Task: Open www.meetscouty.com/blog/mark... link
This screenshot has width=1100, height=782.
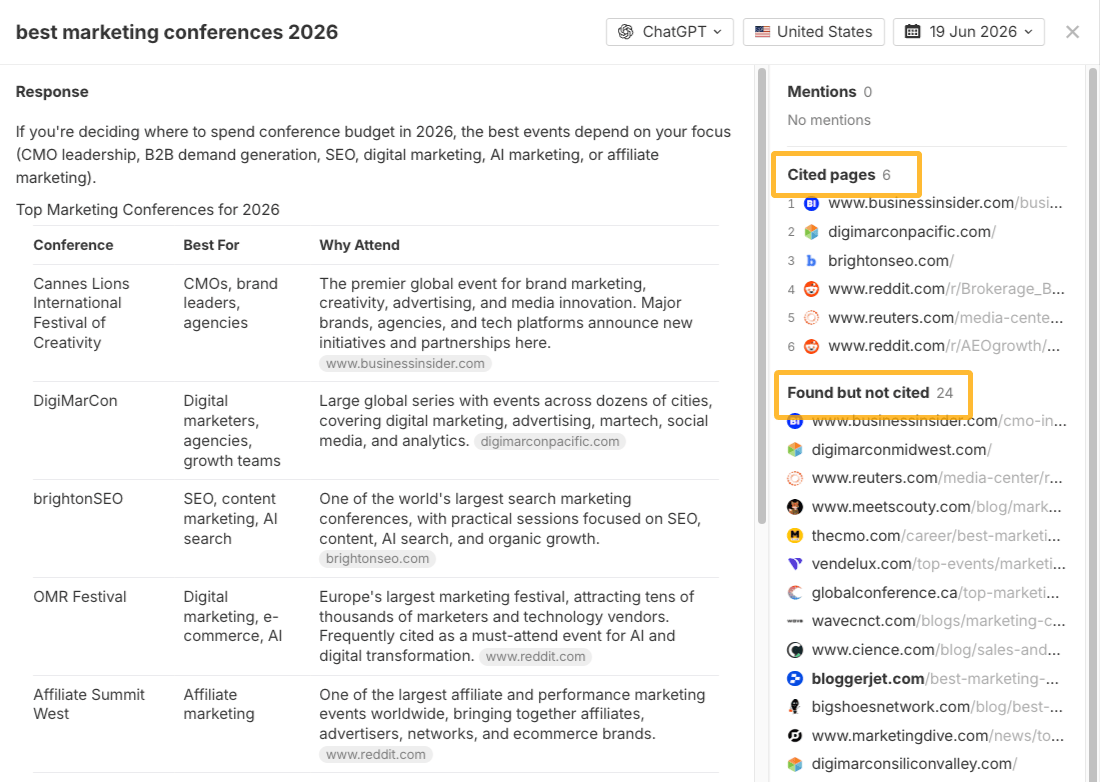Action: click(937, 507)
